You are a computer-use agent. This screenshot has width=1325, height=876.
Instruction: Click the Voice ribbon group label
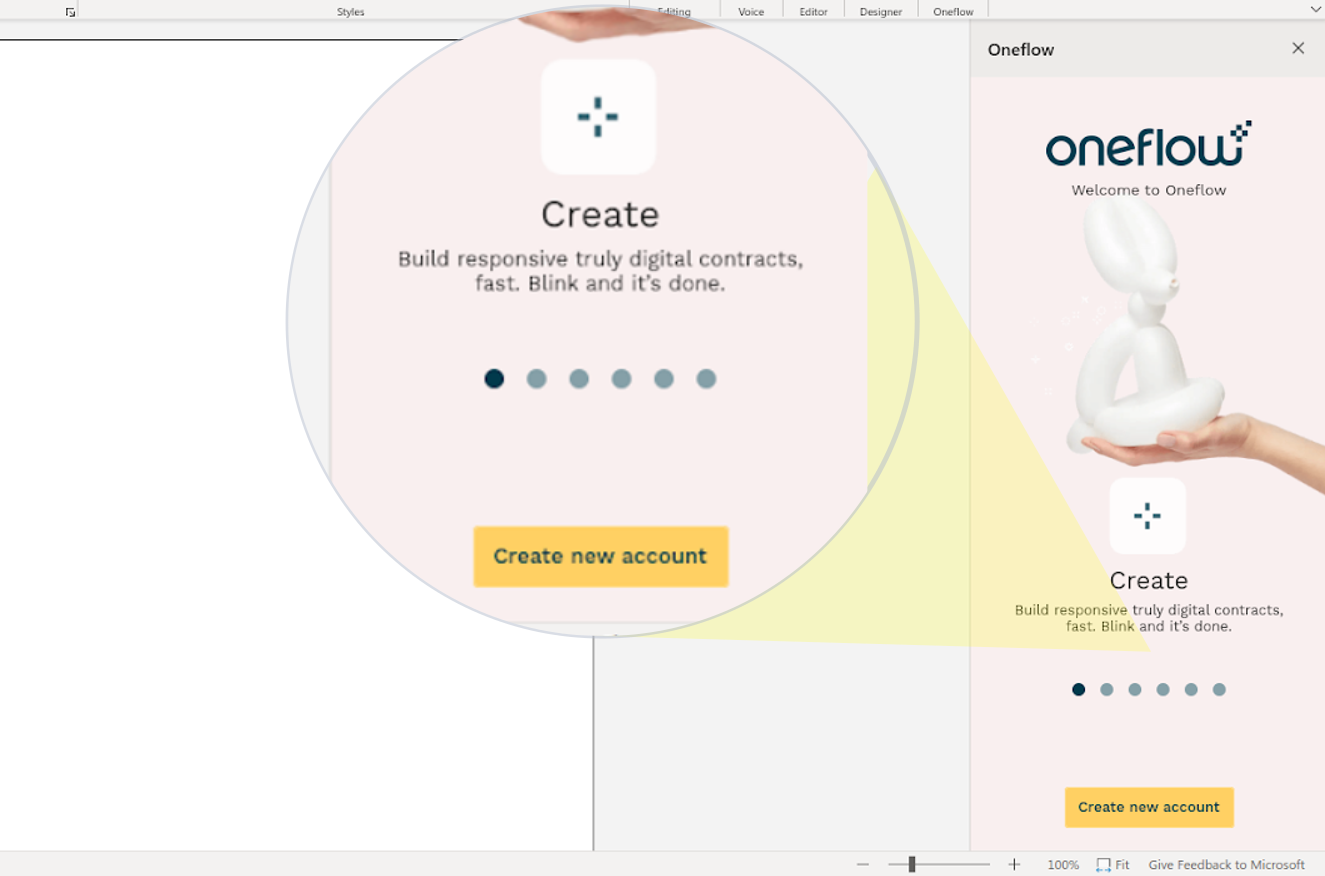[x=751, y=12]
